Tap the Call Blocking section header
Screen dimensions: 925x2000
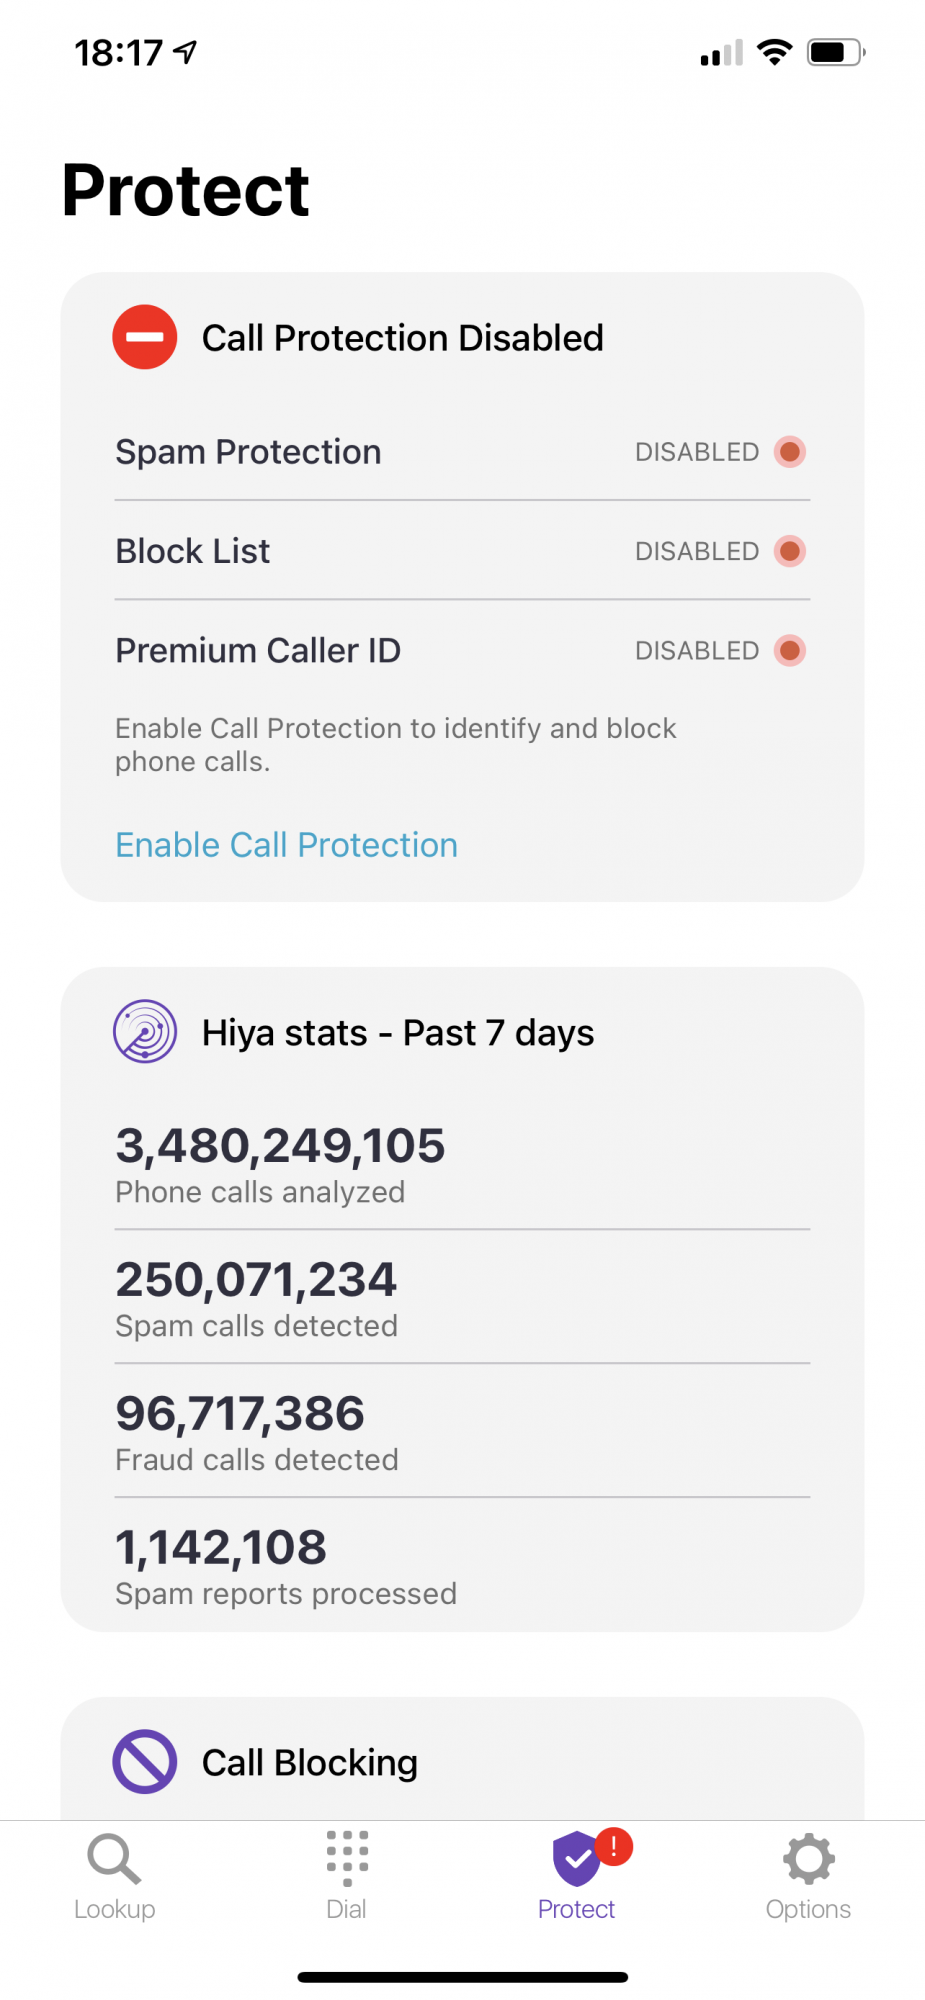click(x=310, y=1763)
